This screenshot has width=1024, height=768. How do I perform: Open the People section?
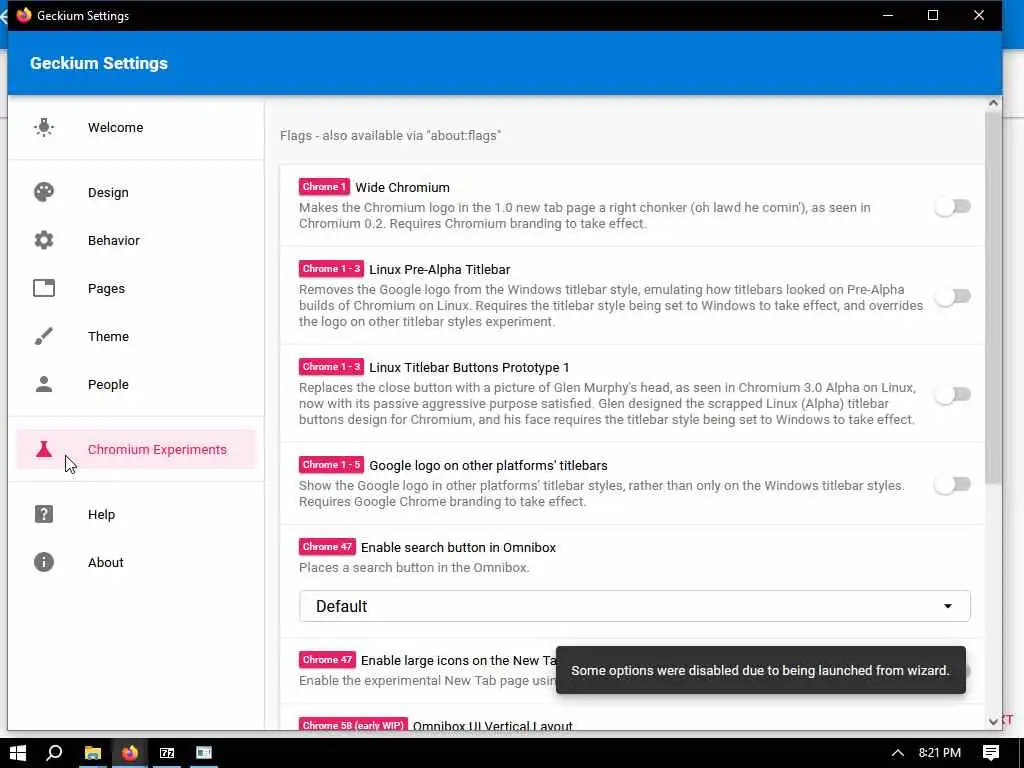136,384
